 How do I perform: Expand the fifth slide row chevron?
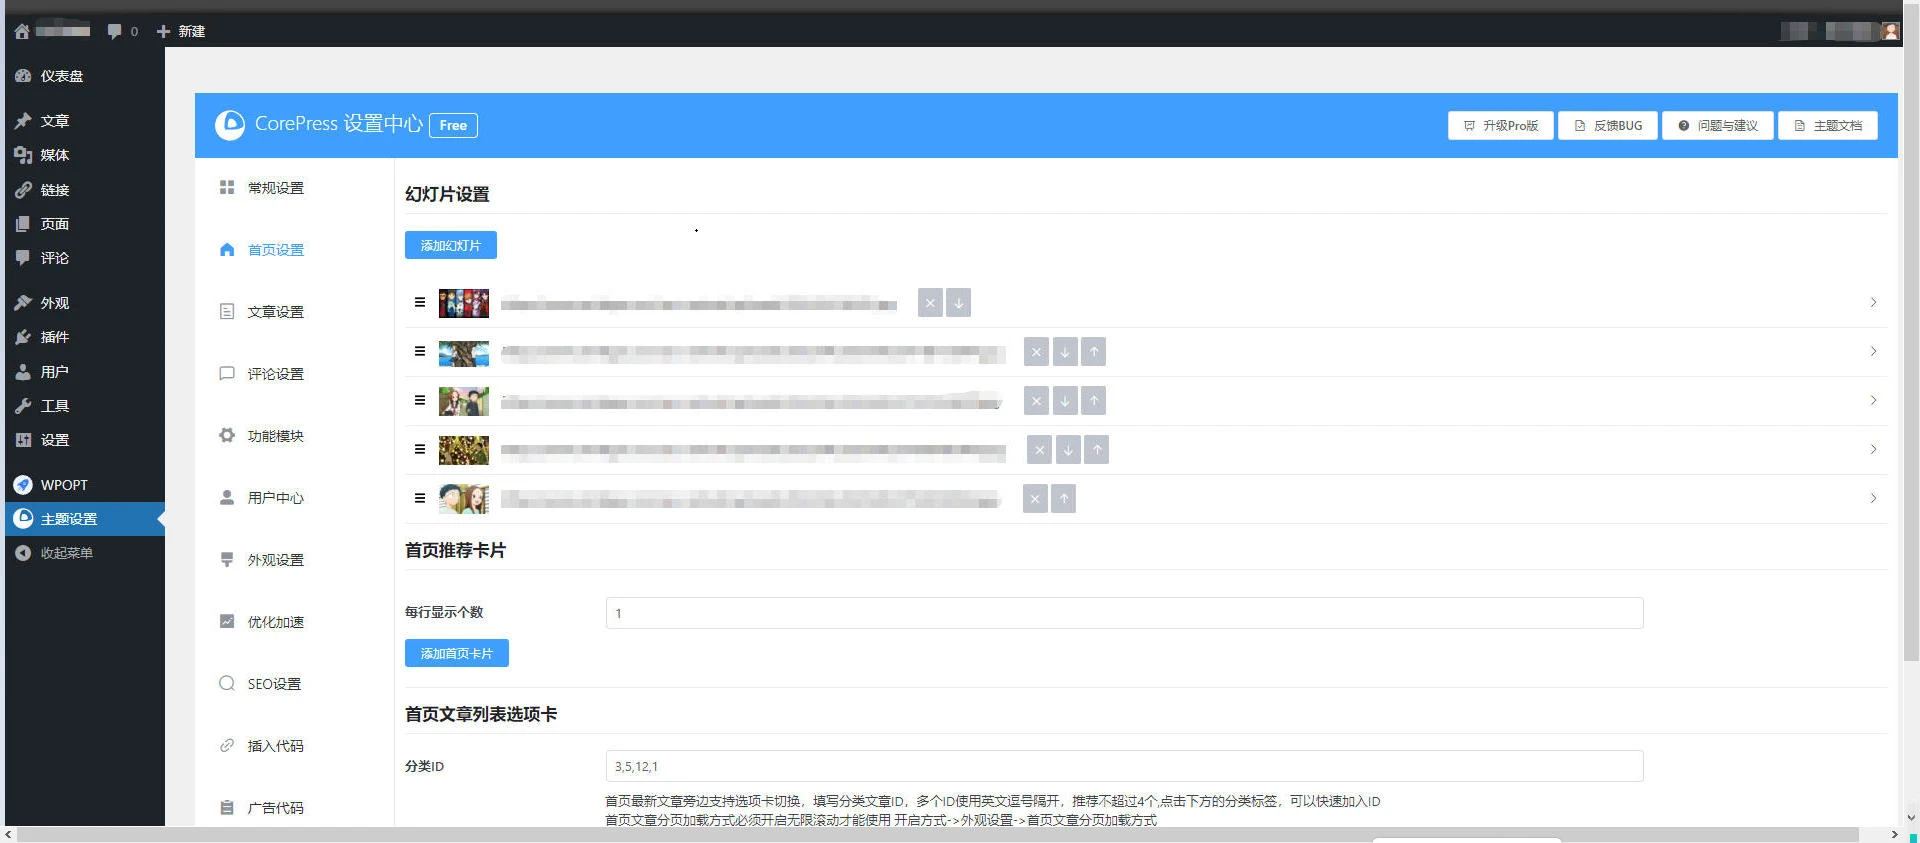pyautogui.click(x=1873, y=499)
